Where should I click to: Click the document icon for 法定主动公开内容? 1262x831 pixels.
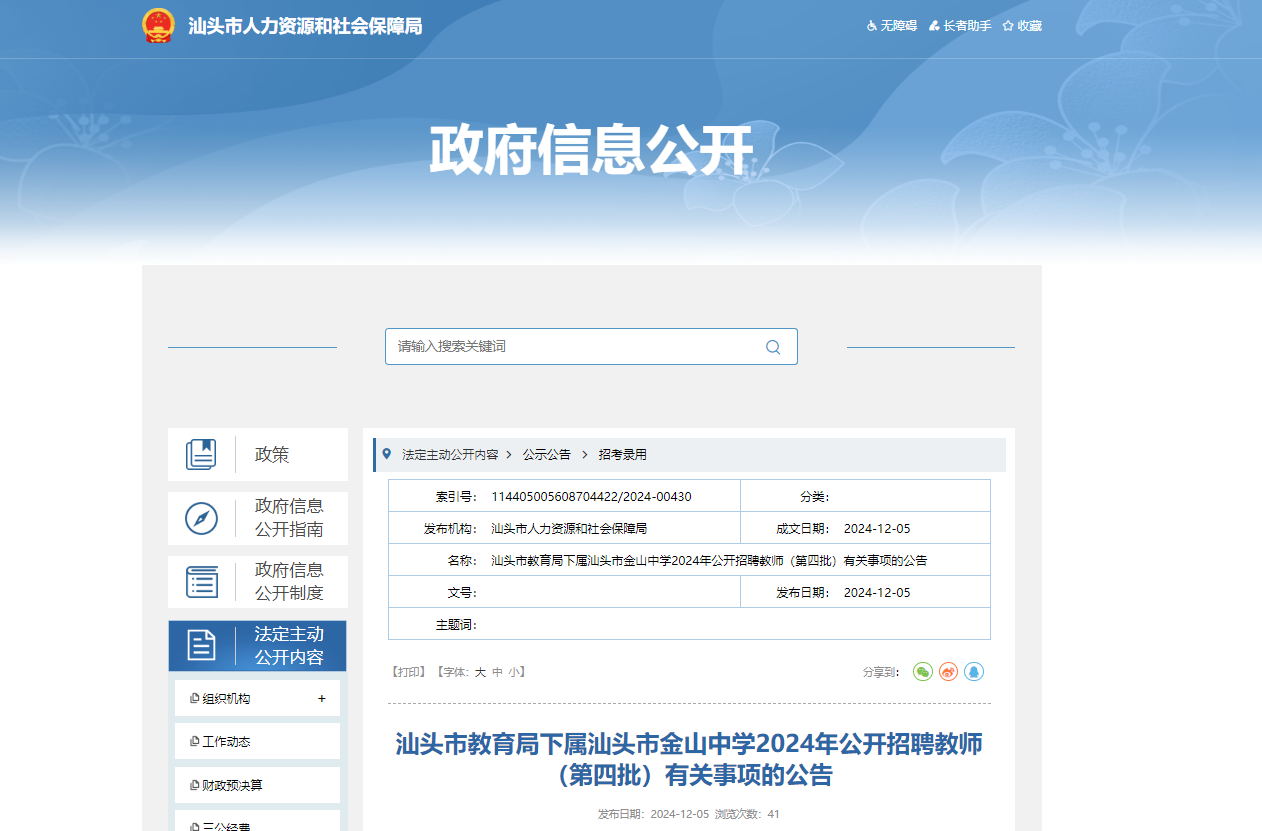coord(201,646)
